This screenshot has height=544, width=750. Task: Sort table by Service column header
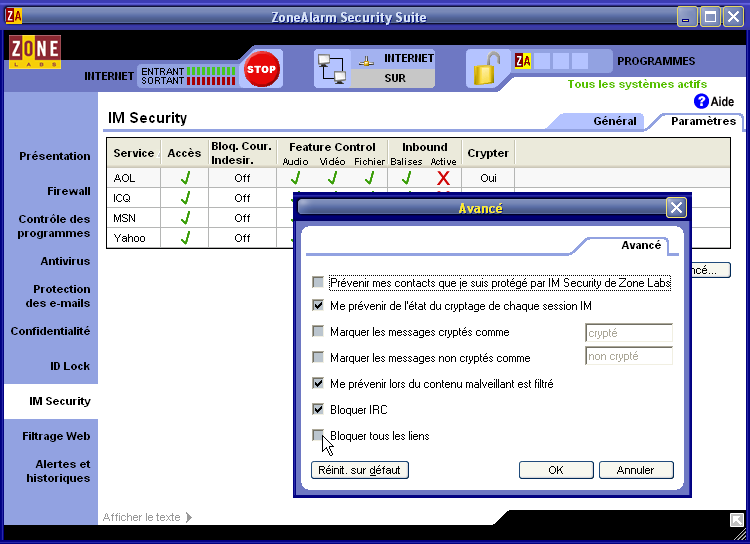[x=134, y=153]
